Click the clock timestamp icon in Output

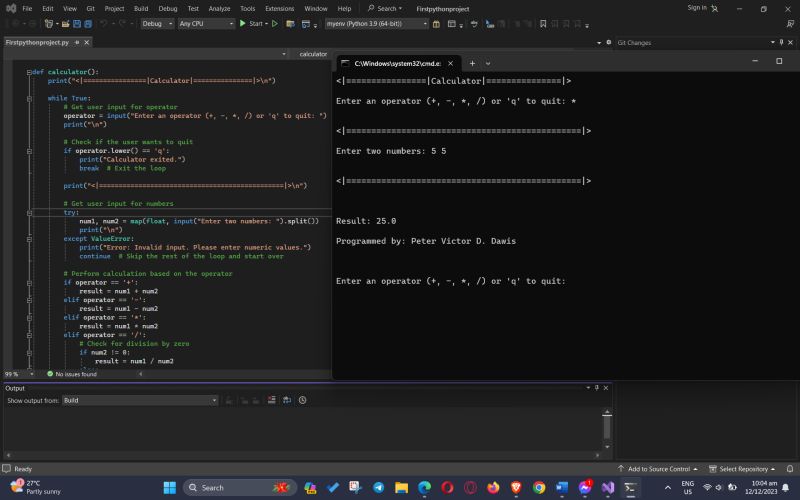point(303,400)
